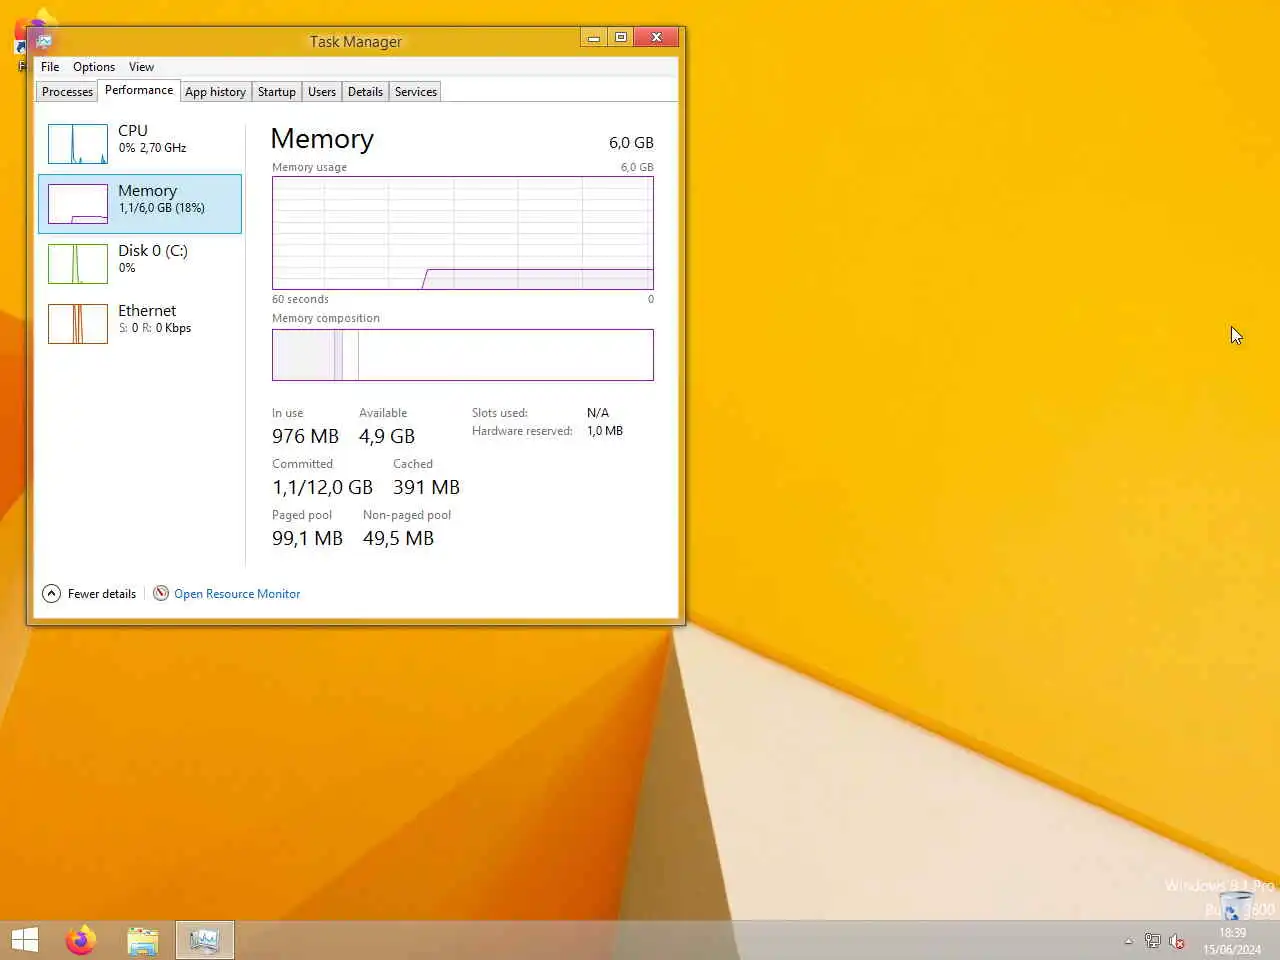The height and width of the screenshot is (960, 1280).
Task: Select the Disk 0 (C:) graph thumbnail
Action: tap(78, 264)
